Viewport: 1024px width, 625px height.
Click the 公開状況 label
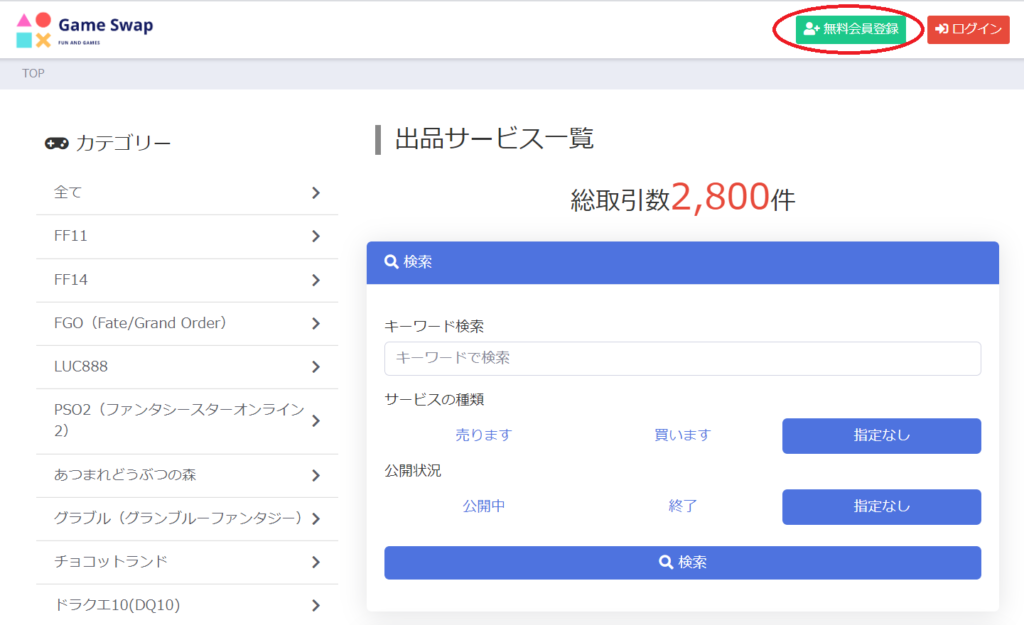[413, 470]
